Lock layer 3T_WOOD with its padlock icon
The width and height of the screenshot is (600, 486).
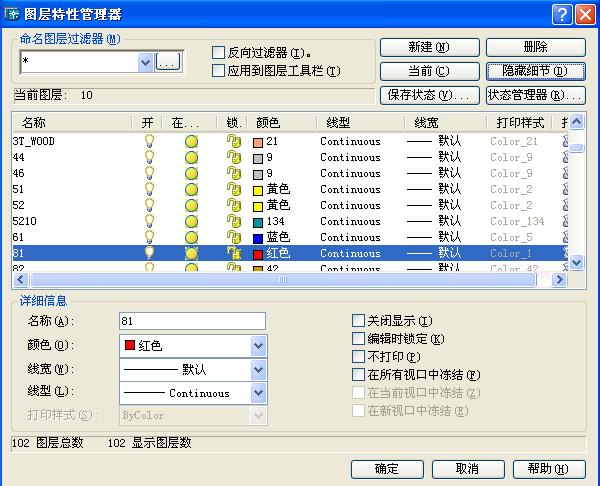[x=234, y=141]
